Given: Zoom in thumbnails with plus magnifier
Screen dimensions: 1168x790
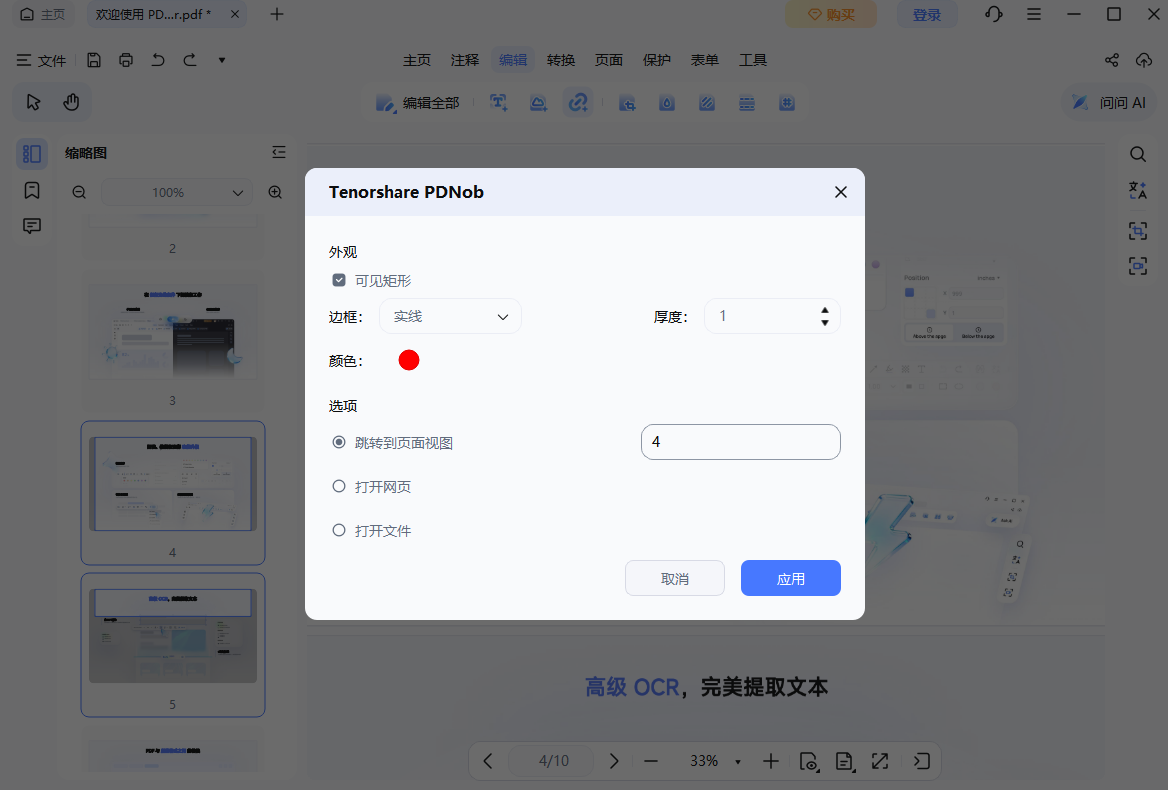Looking at the screenshot, I should (x=275, y=192).
